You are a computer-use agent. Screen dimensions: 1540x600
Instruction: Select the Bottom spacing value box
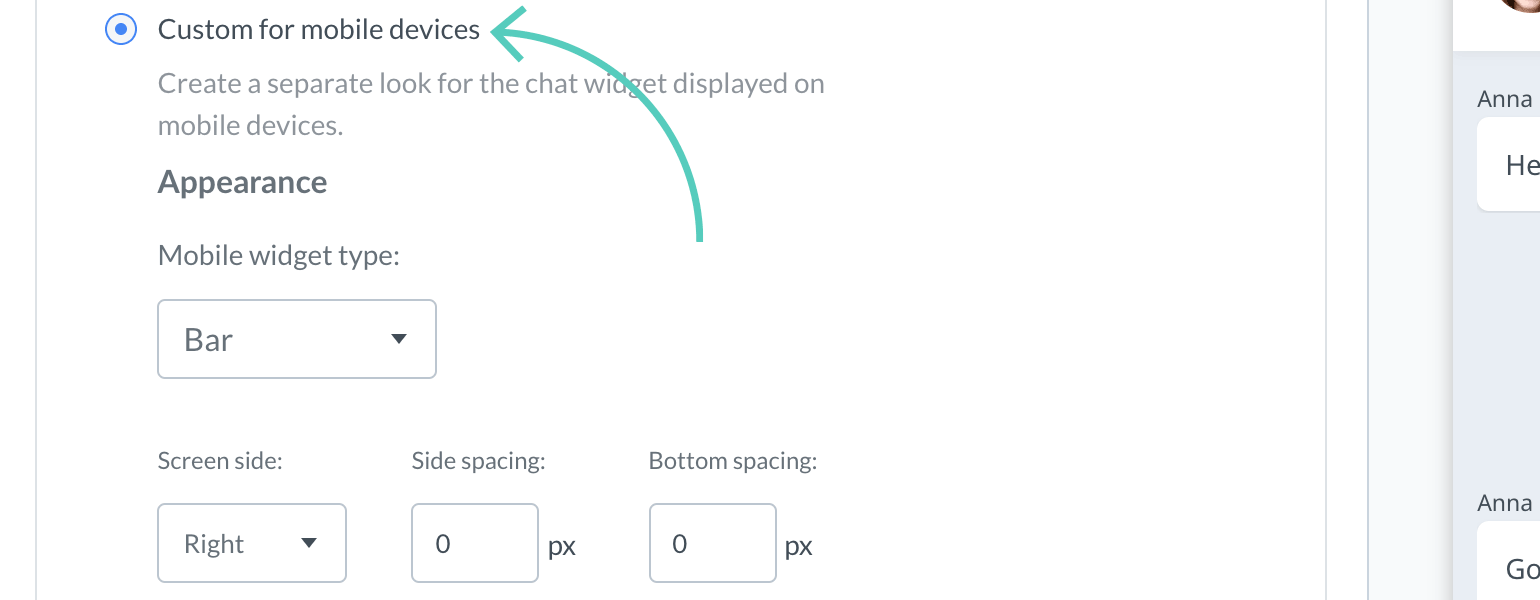(x=712, y=542)
